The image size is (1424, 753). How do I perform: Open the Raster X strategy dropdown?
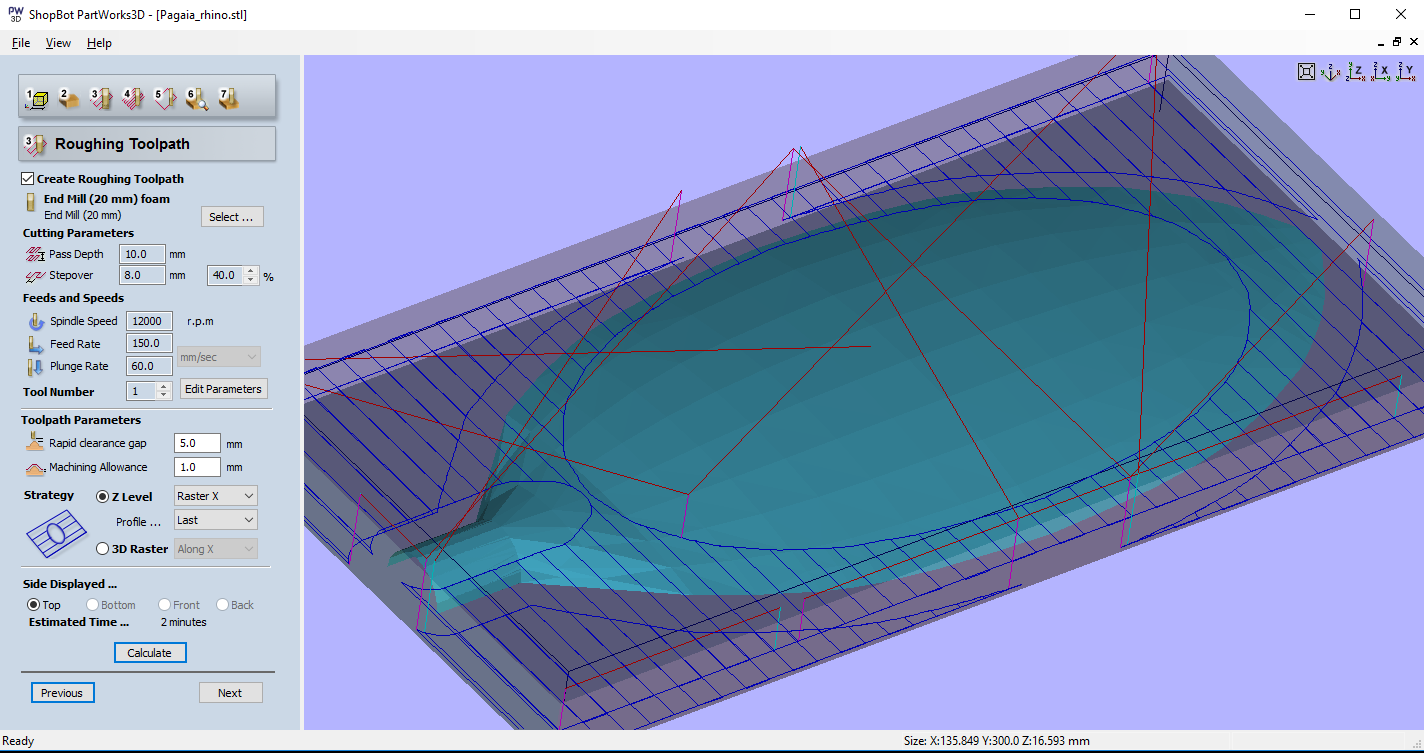pos(215,496)
